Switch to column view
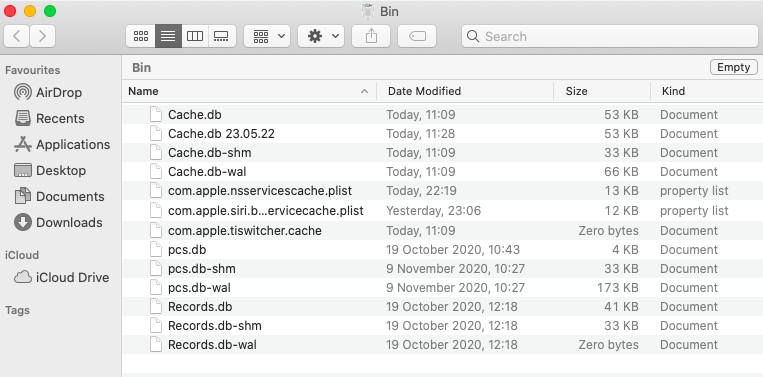This screenshot has height=377, width=763. click(195, 36)
